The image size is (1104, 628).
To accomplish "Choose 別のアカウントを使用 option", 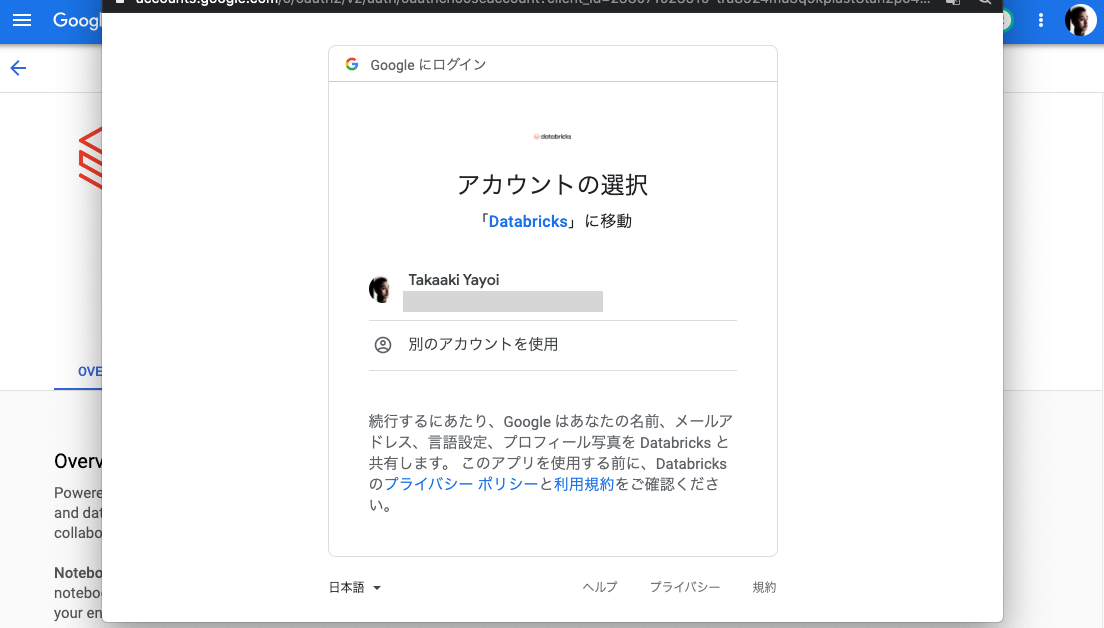I will tap(553, 345).
